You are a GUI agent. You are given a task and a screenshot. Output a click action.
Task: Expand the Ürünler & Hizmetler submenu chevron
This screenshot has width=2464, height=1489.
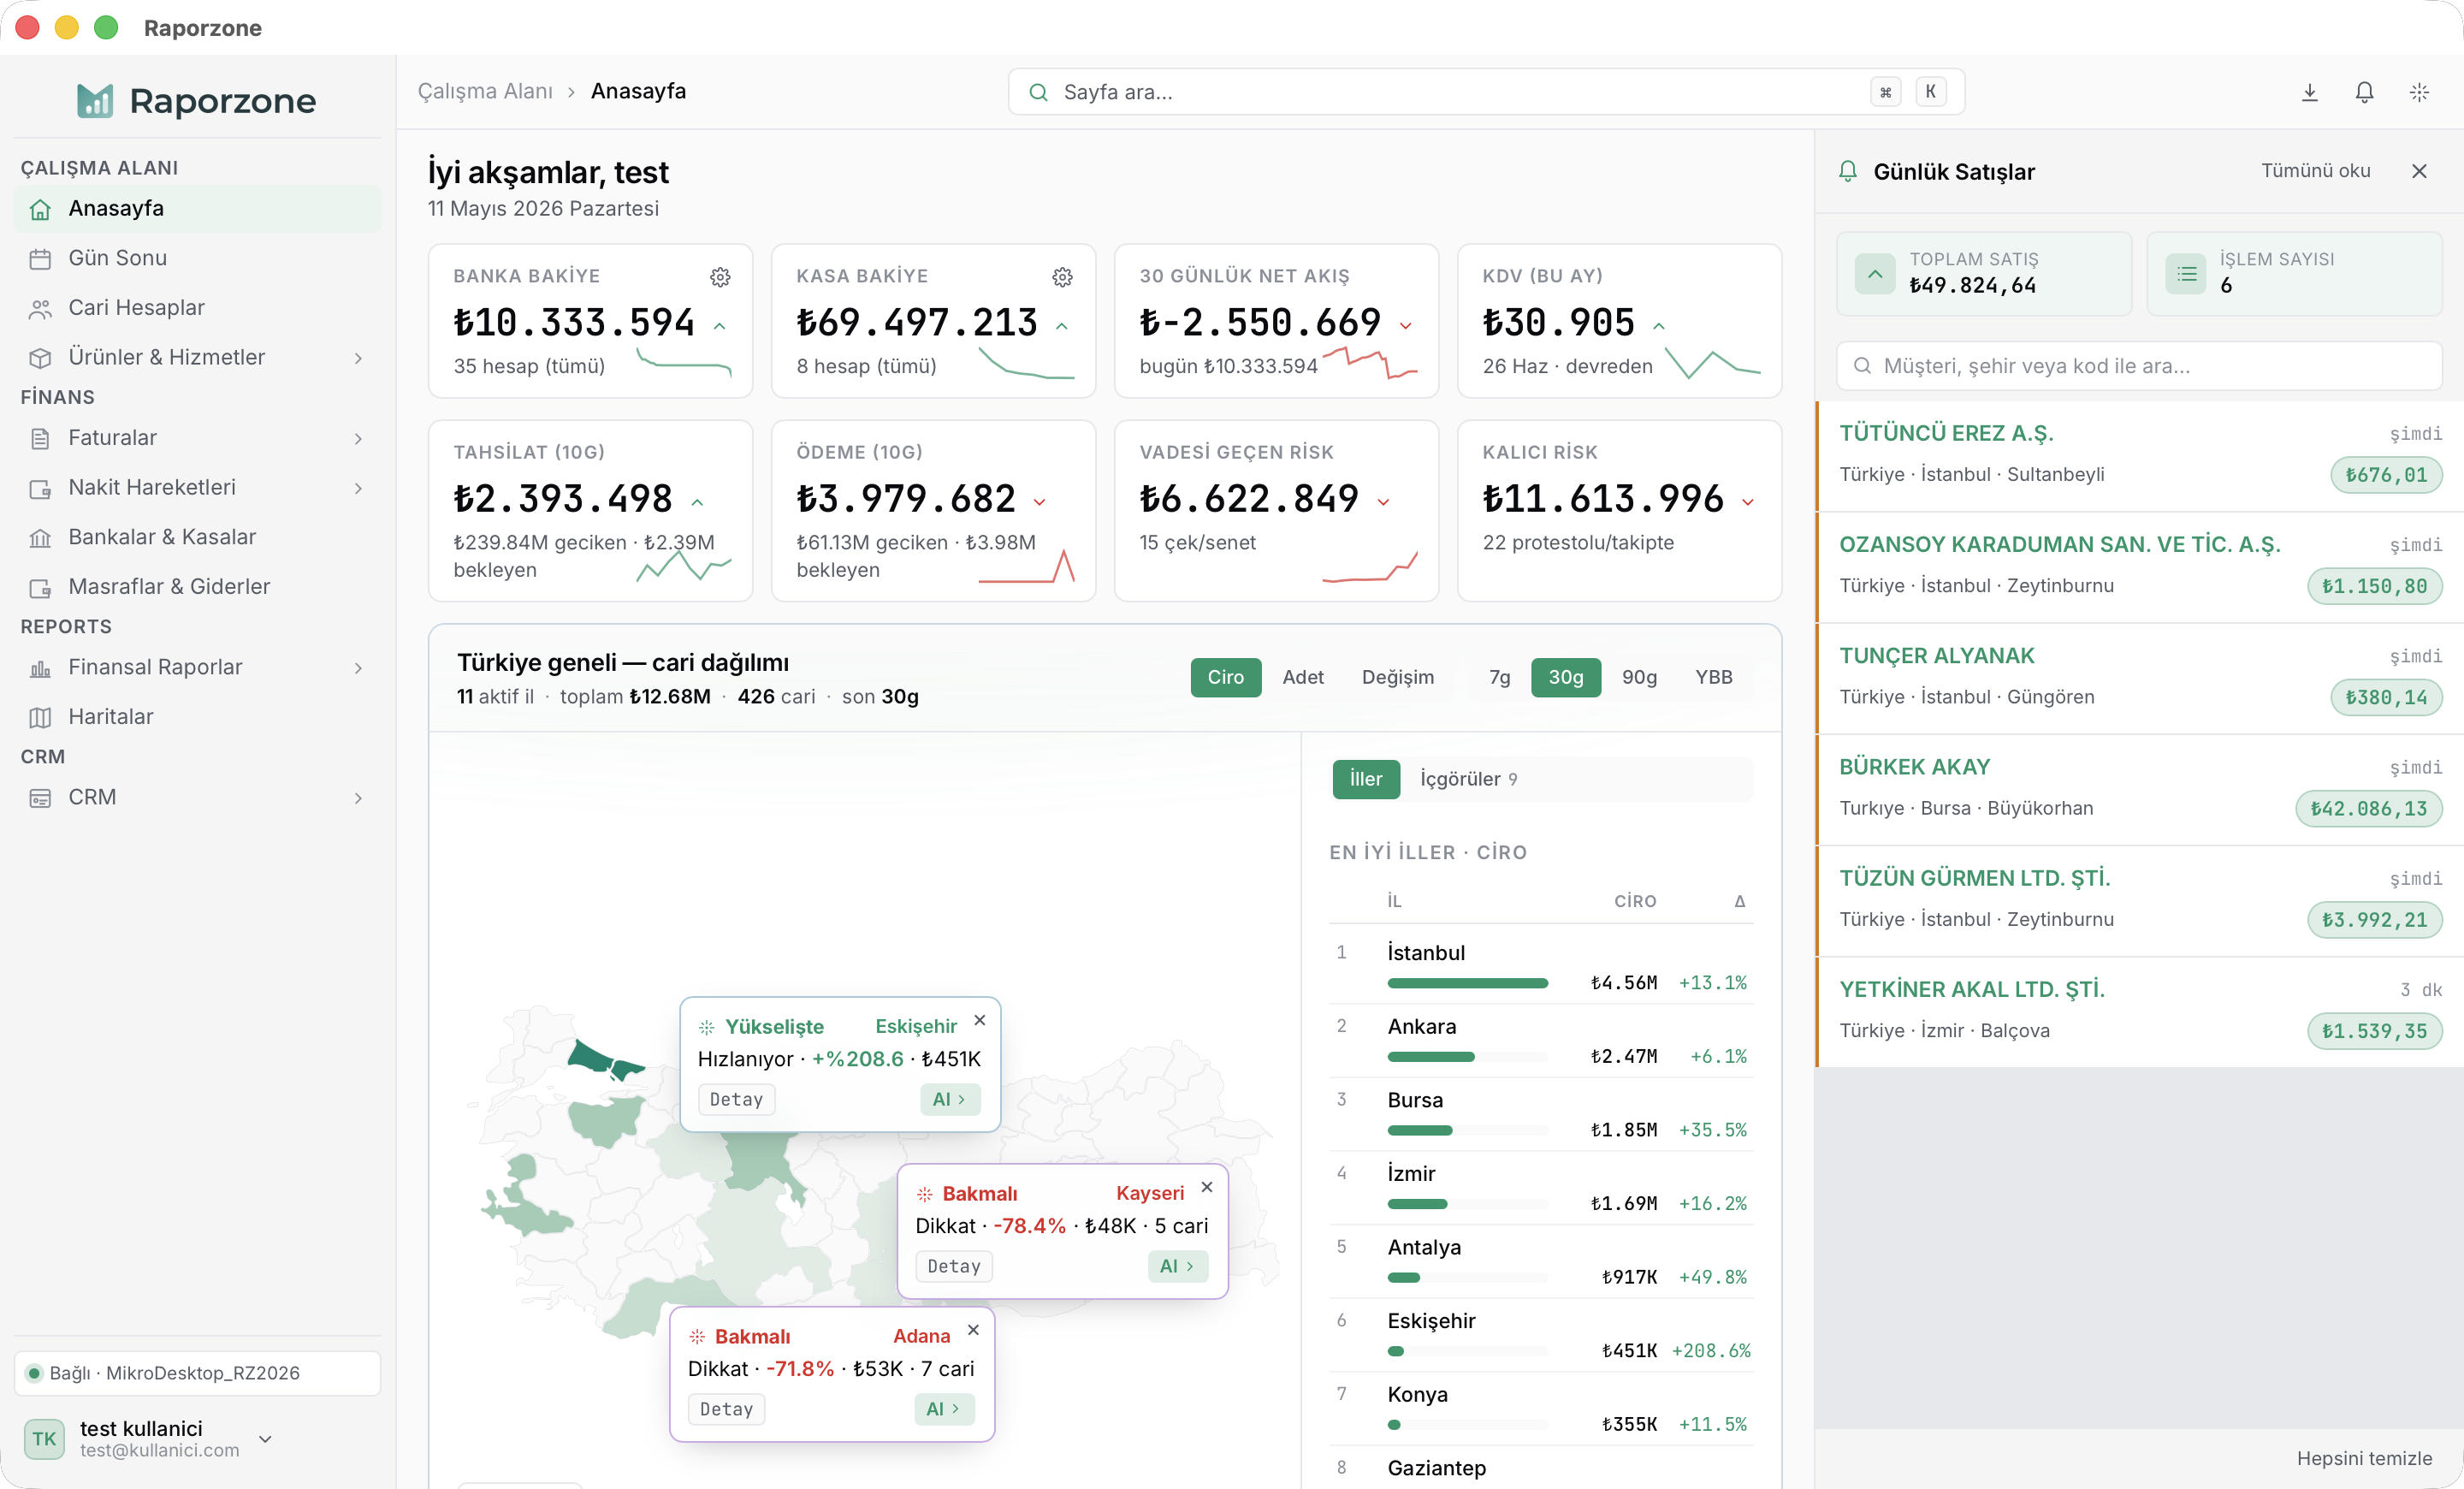[358, 358]
